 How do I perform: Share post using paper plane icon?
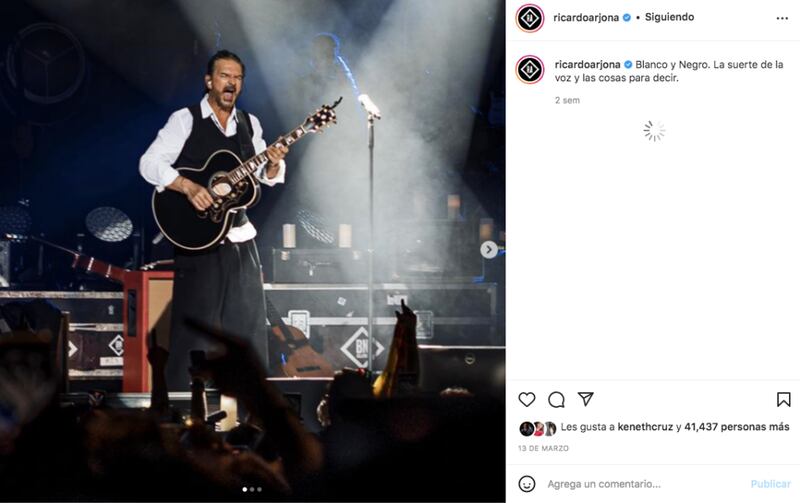[x=585, y=399]
